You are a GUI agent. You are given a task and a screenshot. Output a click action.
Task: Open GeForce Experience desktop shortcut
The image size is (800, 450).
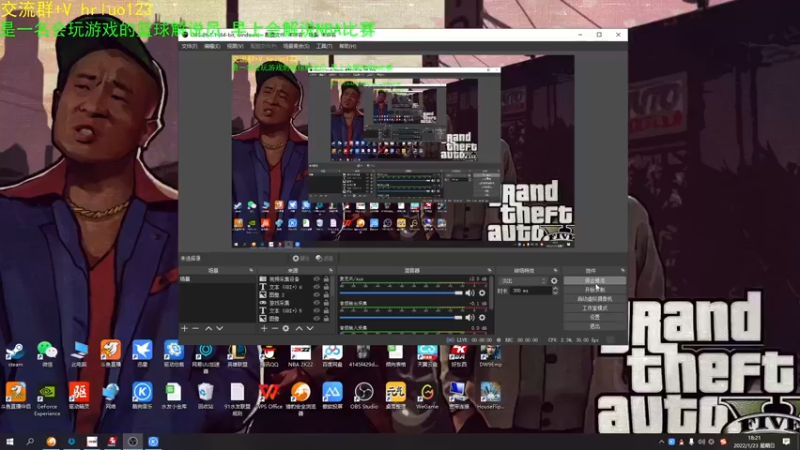pyautogui.click(x=47, y=399)
